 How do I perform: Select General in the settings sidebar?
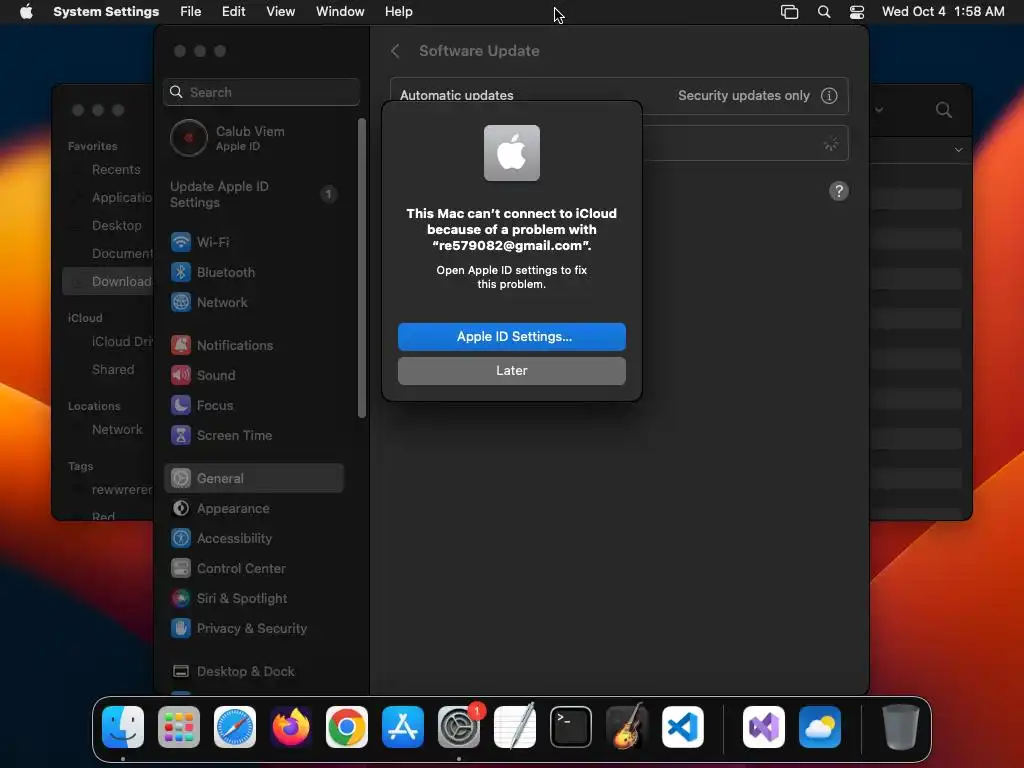(253, 478)
